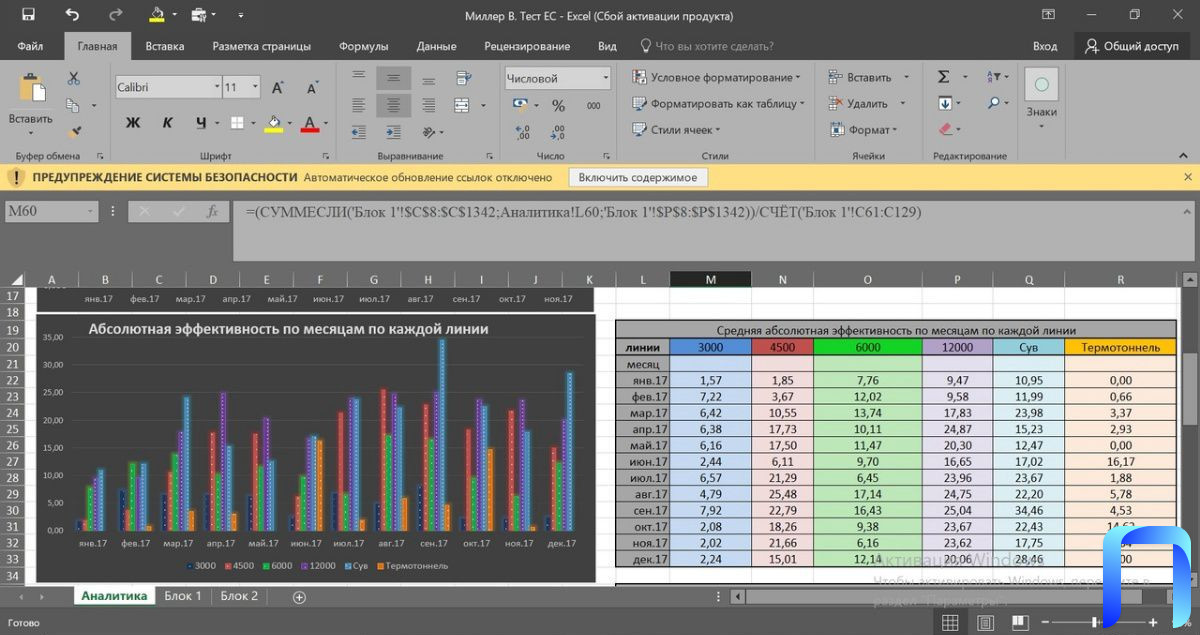Click Вставить cells button in Ячейки
The height and width of the screenshot is (635, 1200).
tap(861, 77)
